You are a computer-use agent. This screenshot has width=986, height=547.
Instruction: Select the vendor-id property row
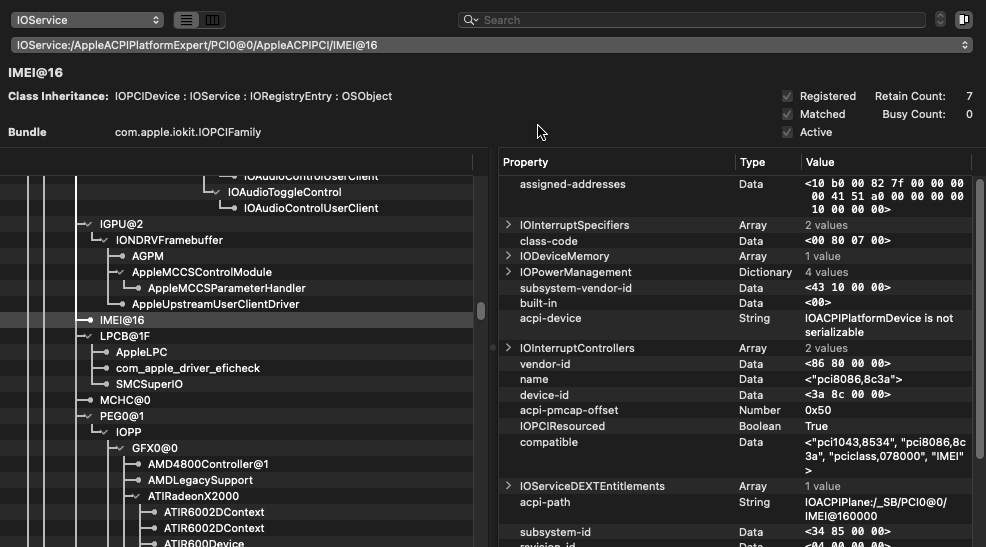click(x=736, y=364)
